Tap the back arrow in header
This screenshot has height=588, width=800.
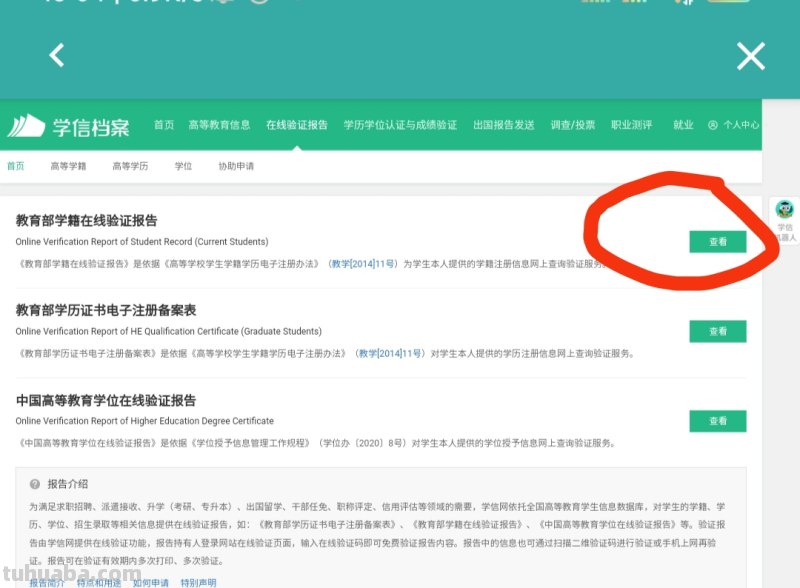tap(57, 55)
